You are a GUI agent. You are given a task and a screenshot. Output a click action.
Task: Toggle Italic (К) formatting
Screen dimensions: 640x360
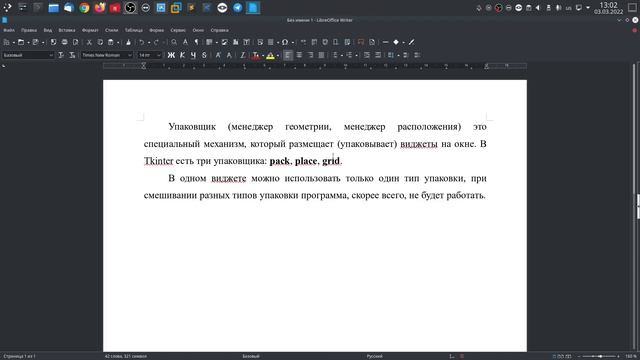(182, 55)
